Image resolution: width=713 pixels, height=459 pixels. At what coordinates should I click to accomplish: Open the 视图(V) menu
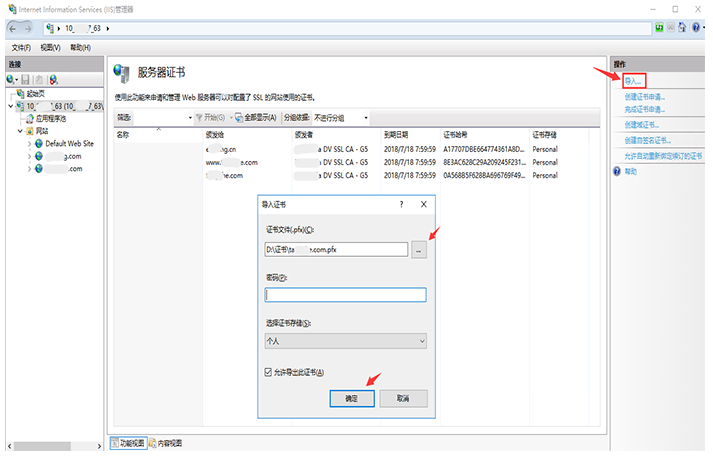(x=50, y=47)
